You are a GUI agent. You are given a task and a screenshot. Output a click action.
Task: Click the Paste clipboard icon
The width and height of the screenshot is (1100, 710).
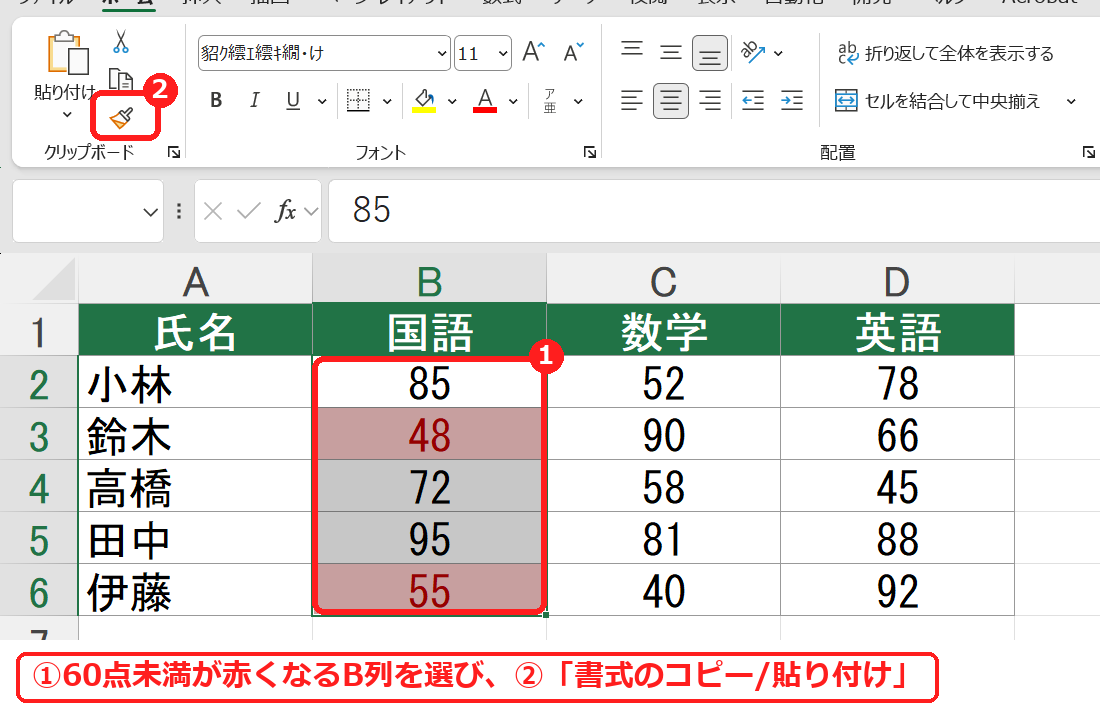[67, 53]
